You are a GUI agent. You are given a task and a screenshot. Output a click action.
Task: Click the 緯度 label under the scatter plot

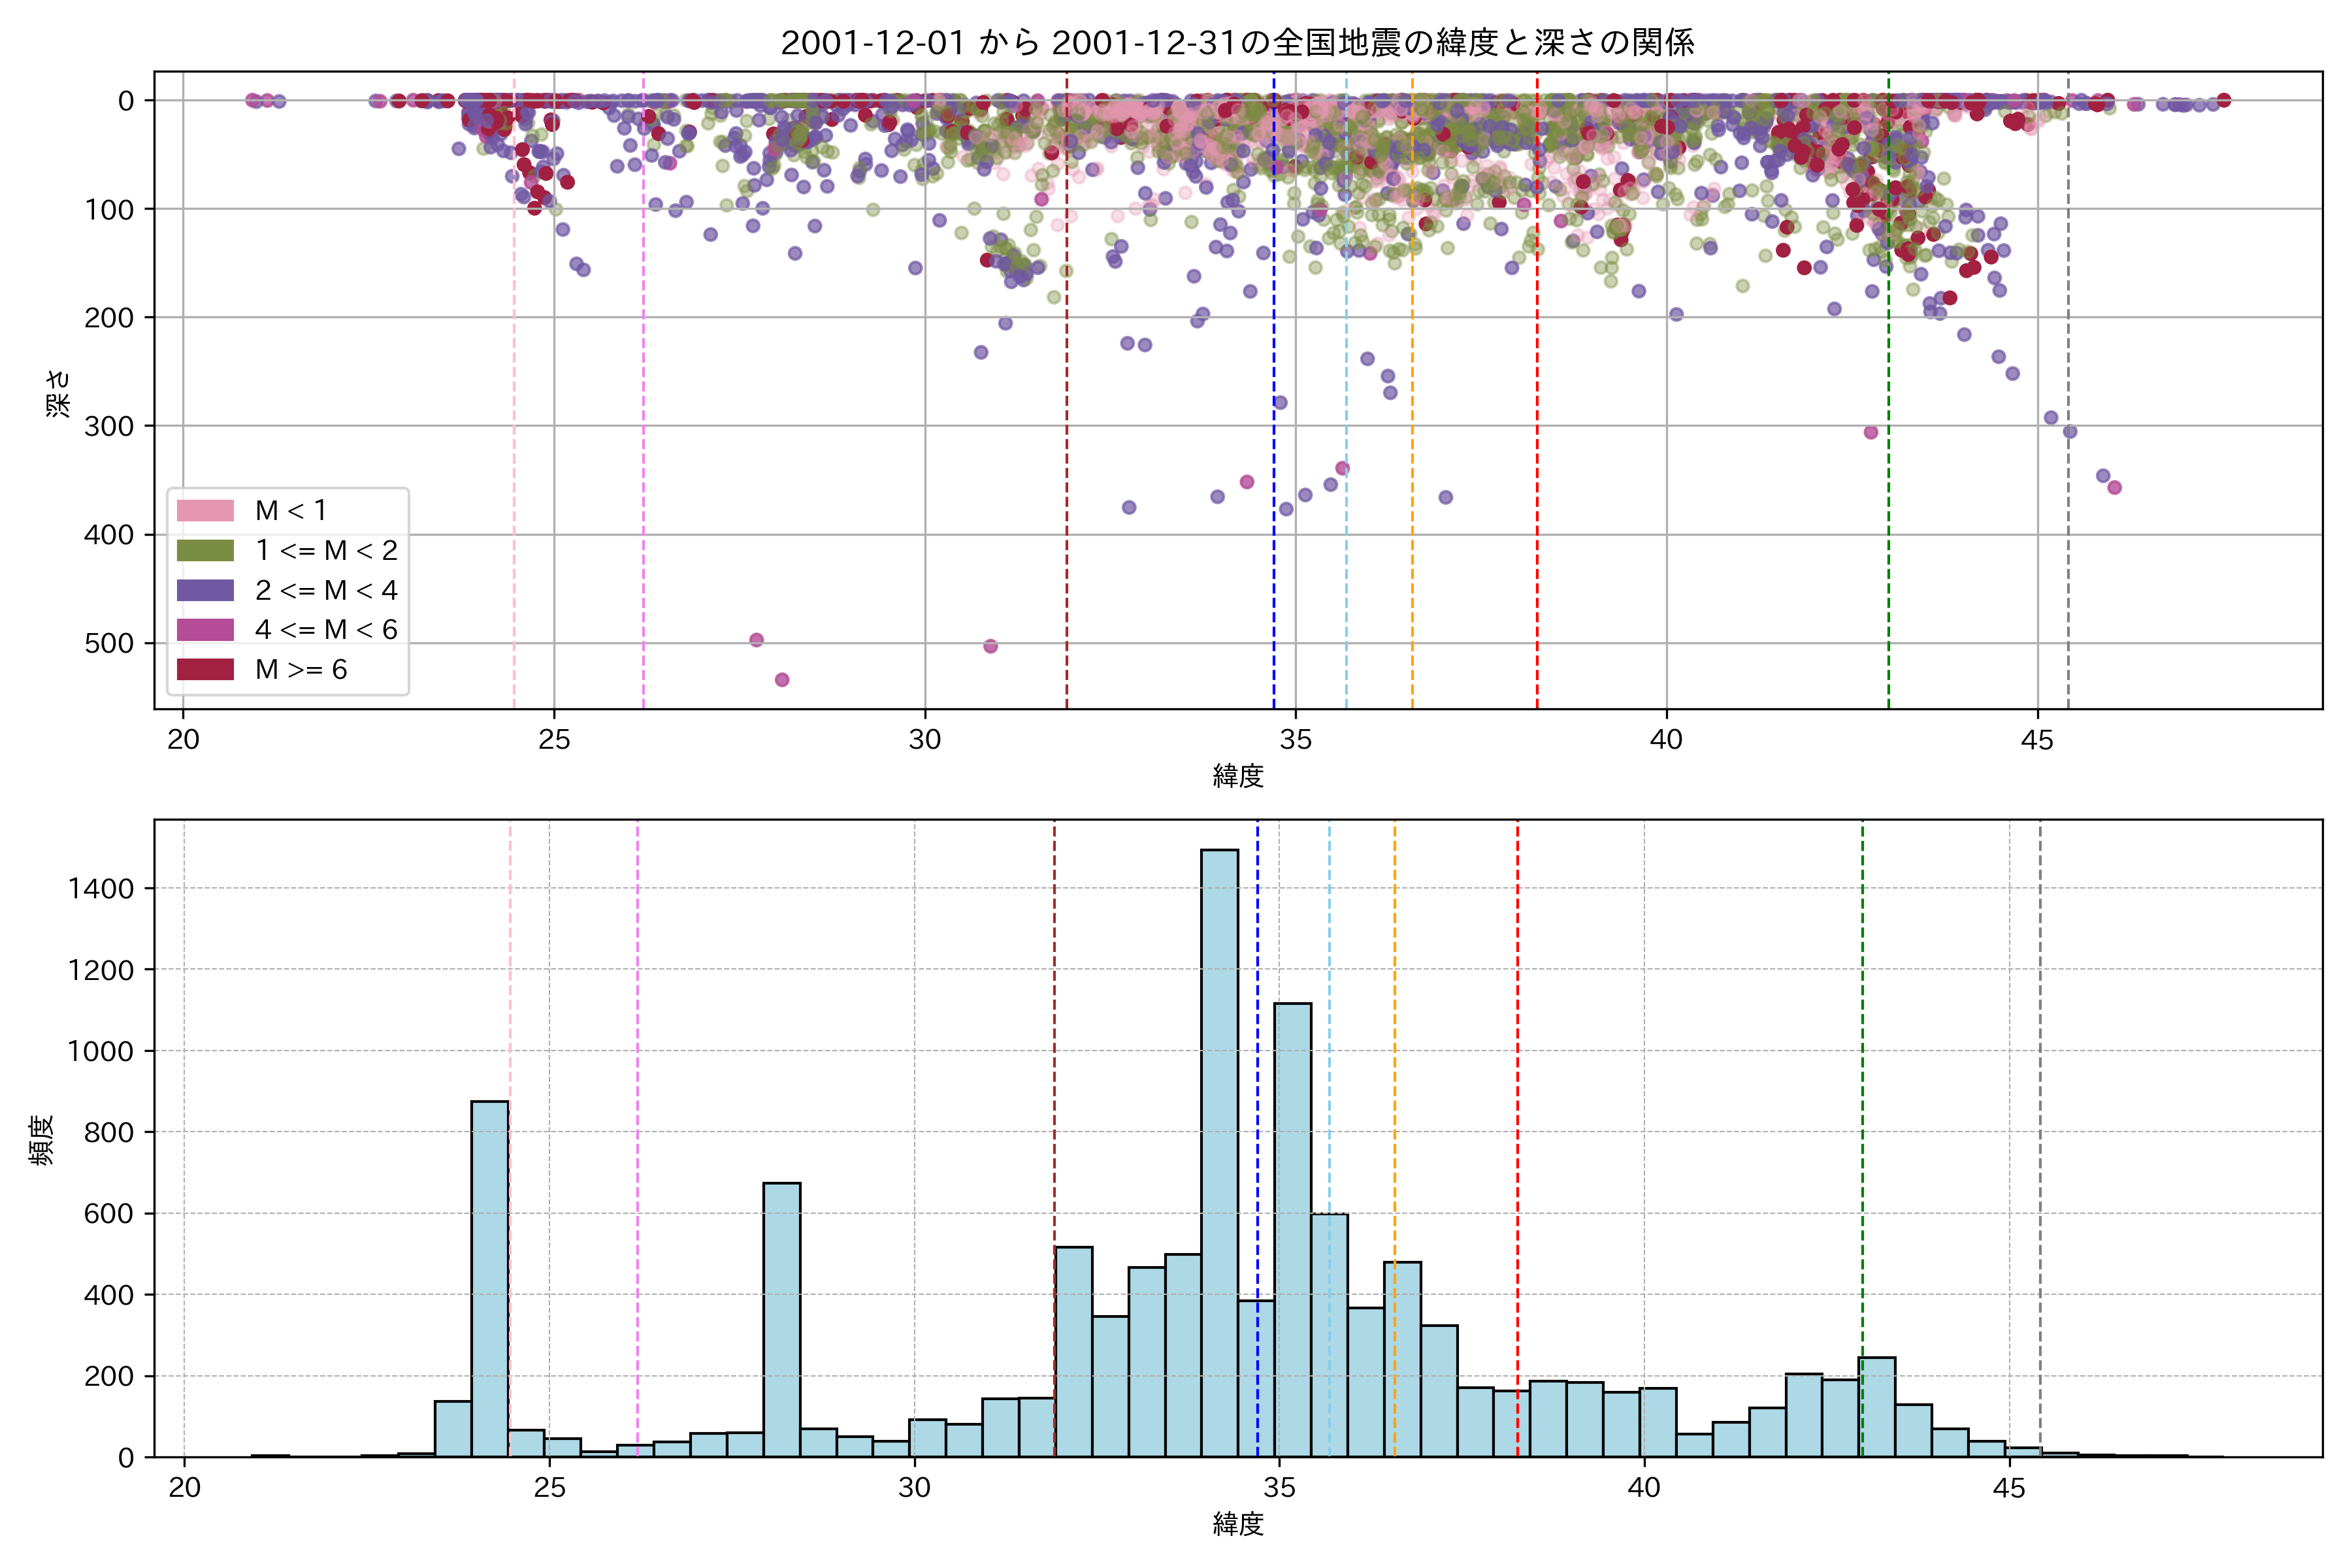[x=1238, y=776]
